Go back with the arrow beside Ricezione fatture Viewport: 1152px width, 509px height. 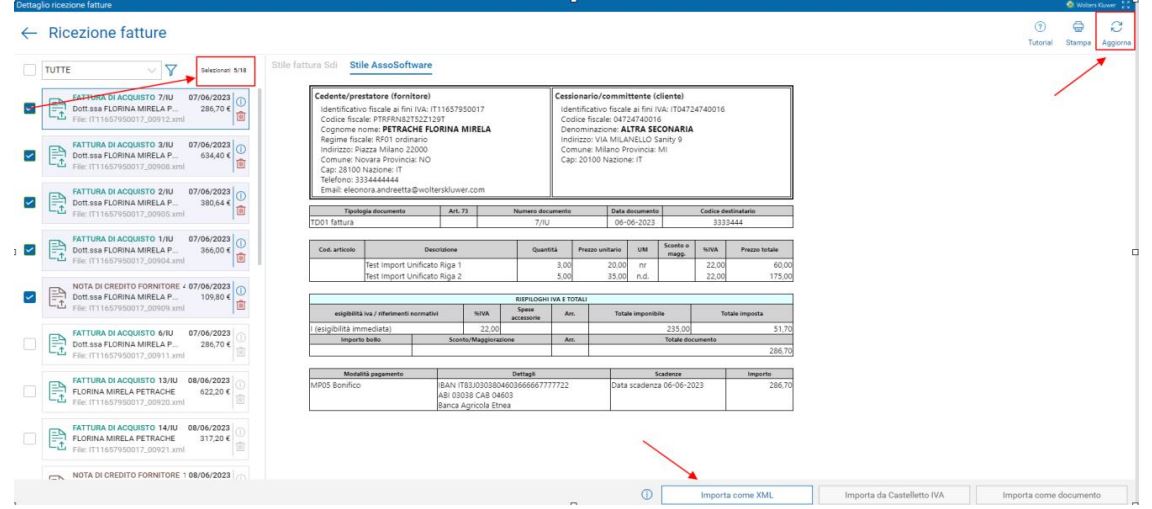(x=29, y=33)
